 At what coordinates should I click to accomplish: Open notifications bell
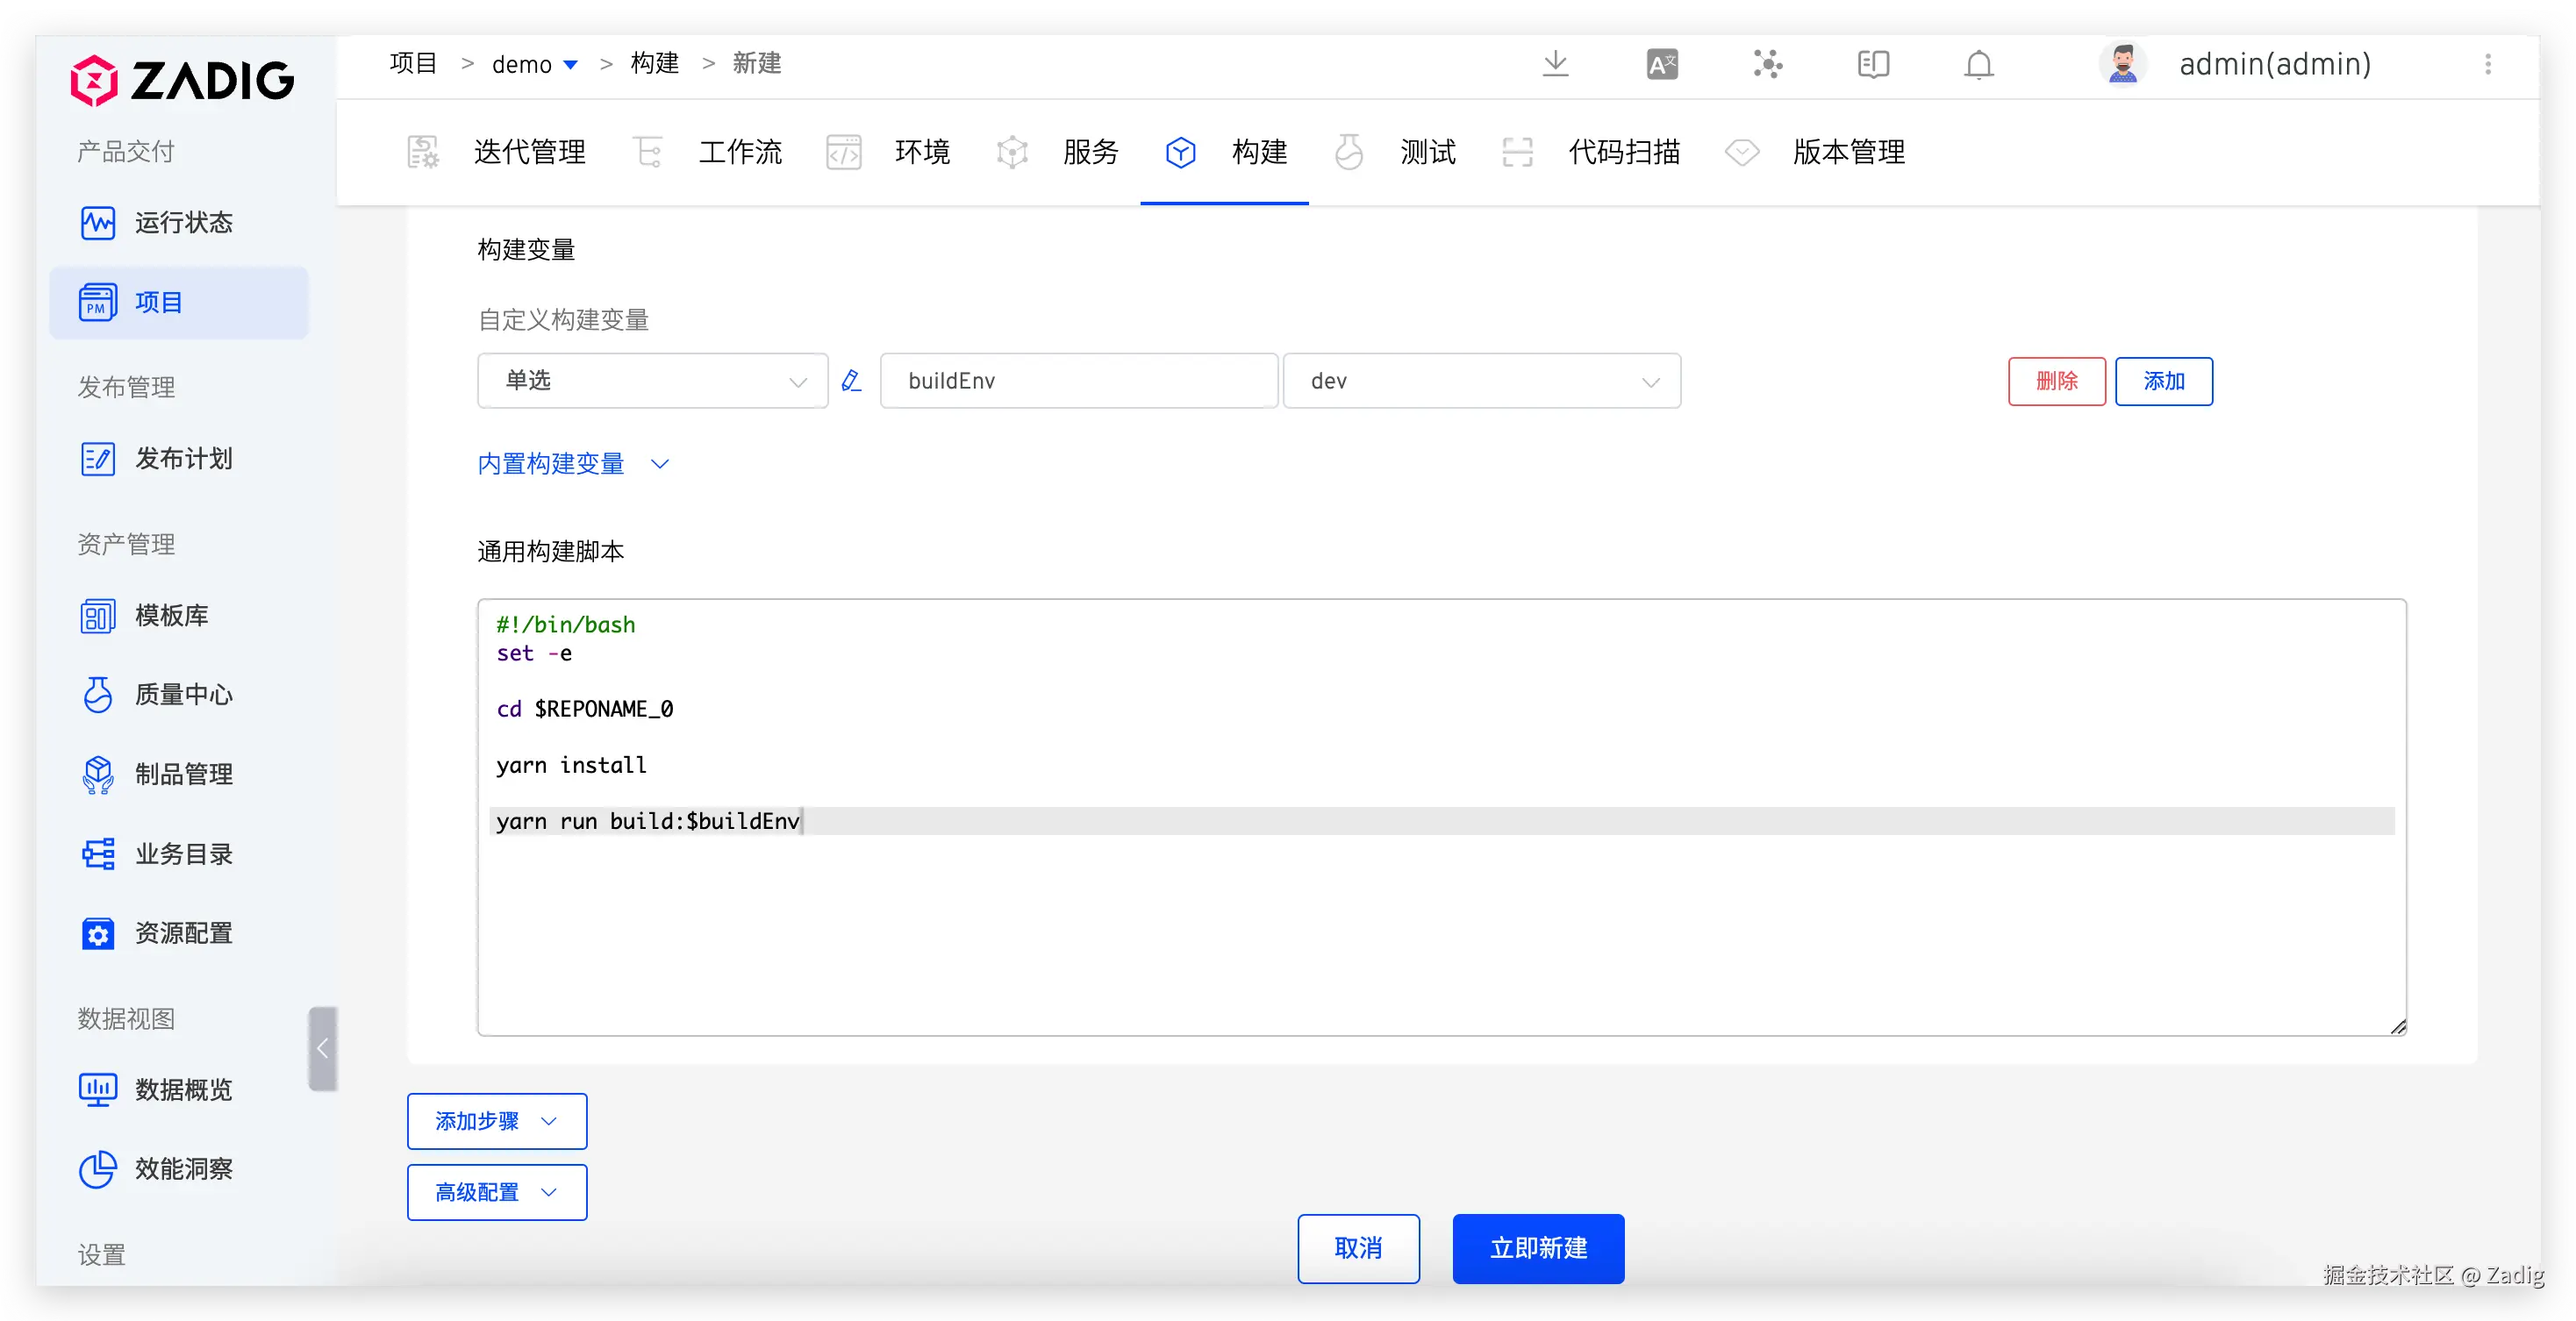tap(1978, 64)
